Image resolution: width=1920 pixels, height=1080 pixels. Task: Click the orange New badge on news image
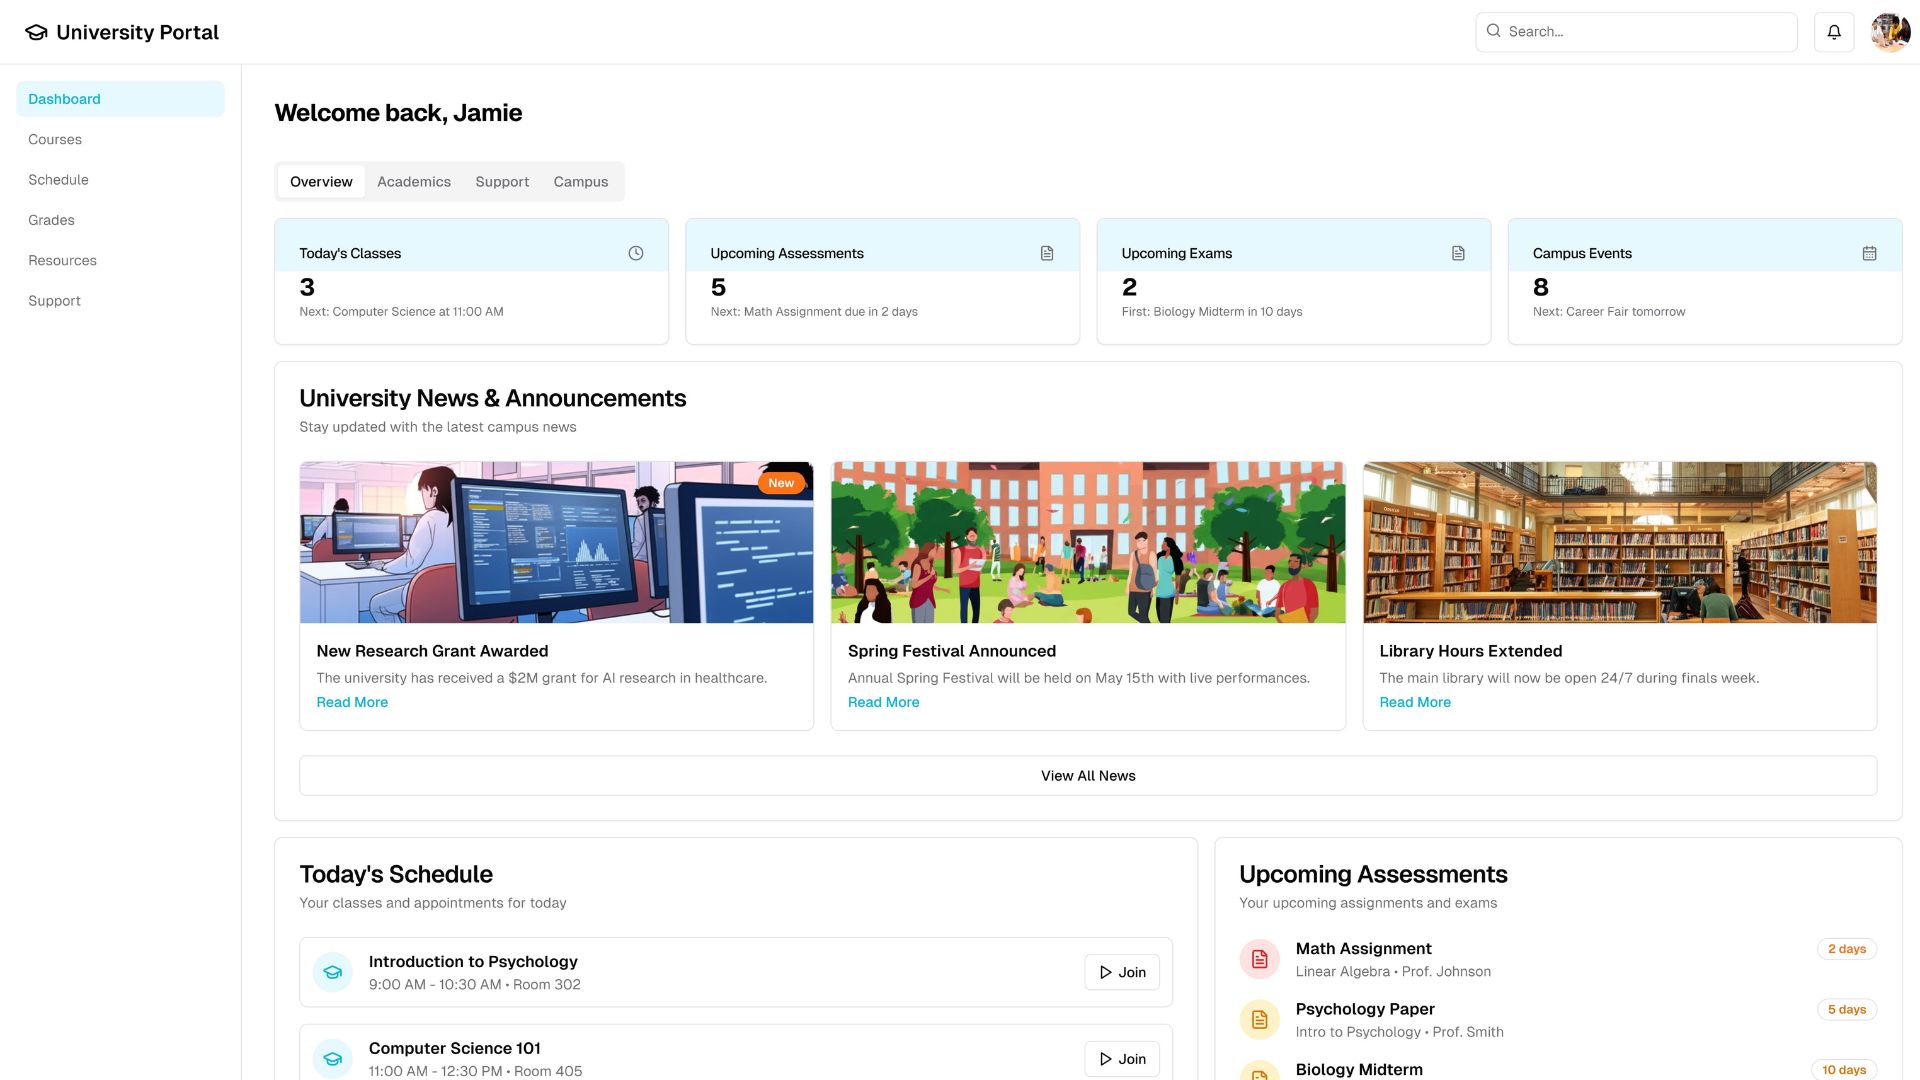click(x=781, y=483)
